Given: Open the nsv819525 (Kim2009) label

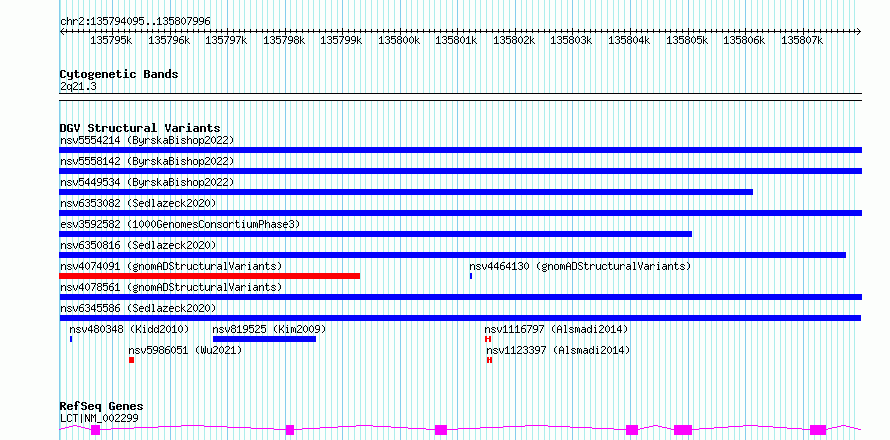Looking at the screenshot, I should [x=270, y=329].
